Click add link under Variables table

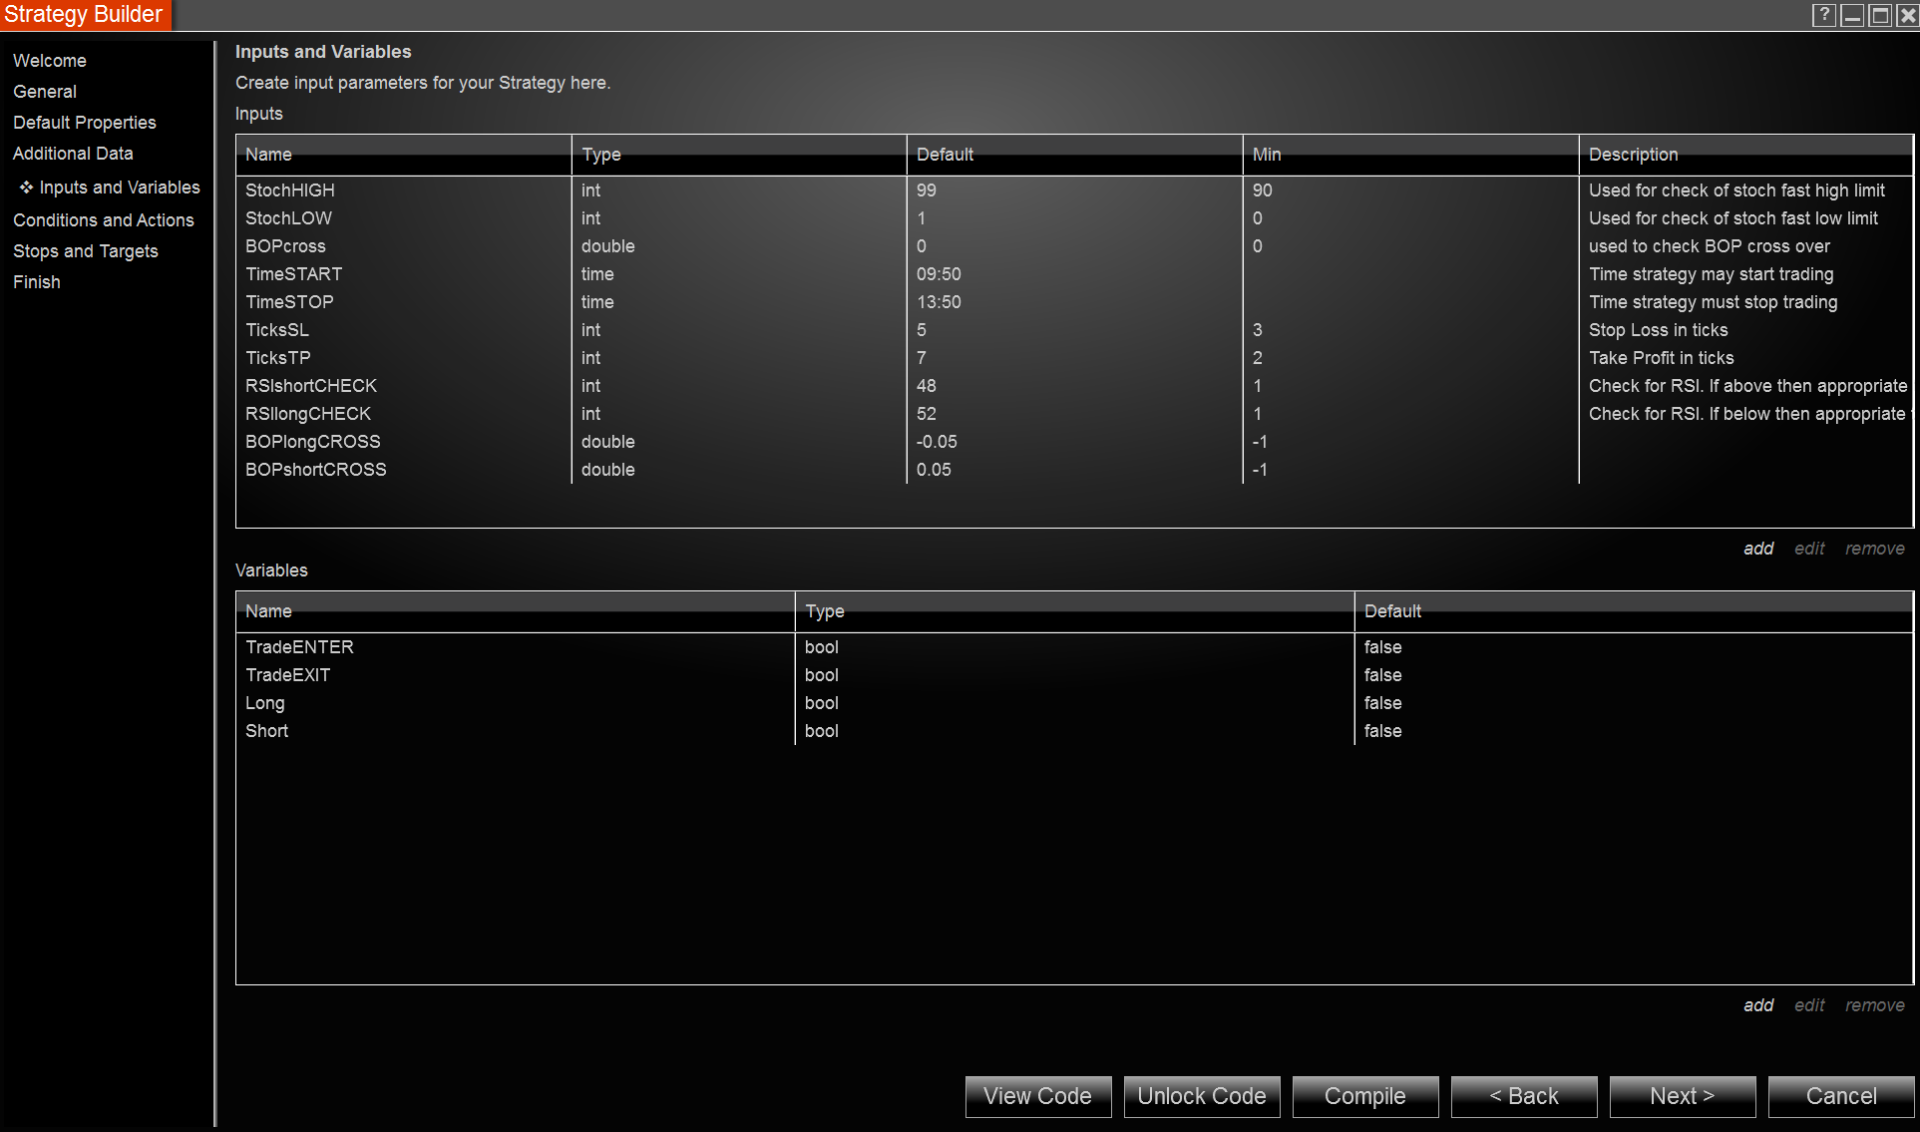[1758, 1005]
